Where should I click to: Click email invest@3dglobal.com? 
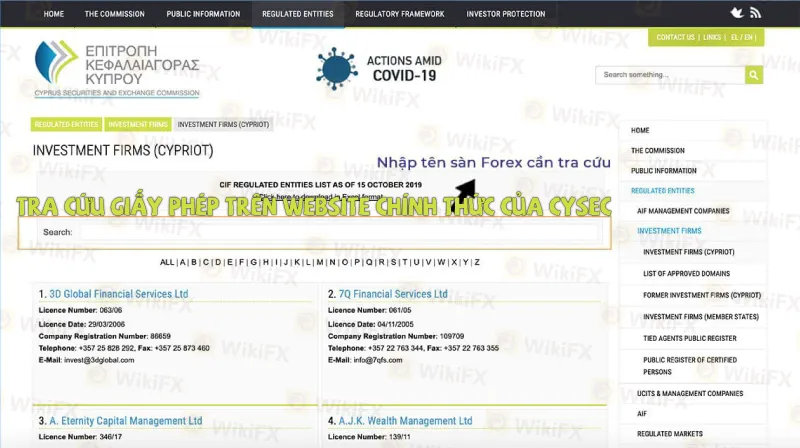pyautogui.click(x=99, y=360)
